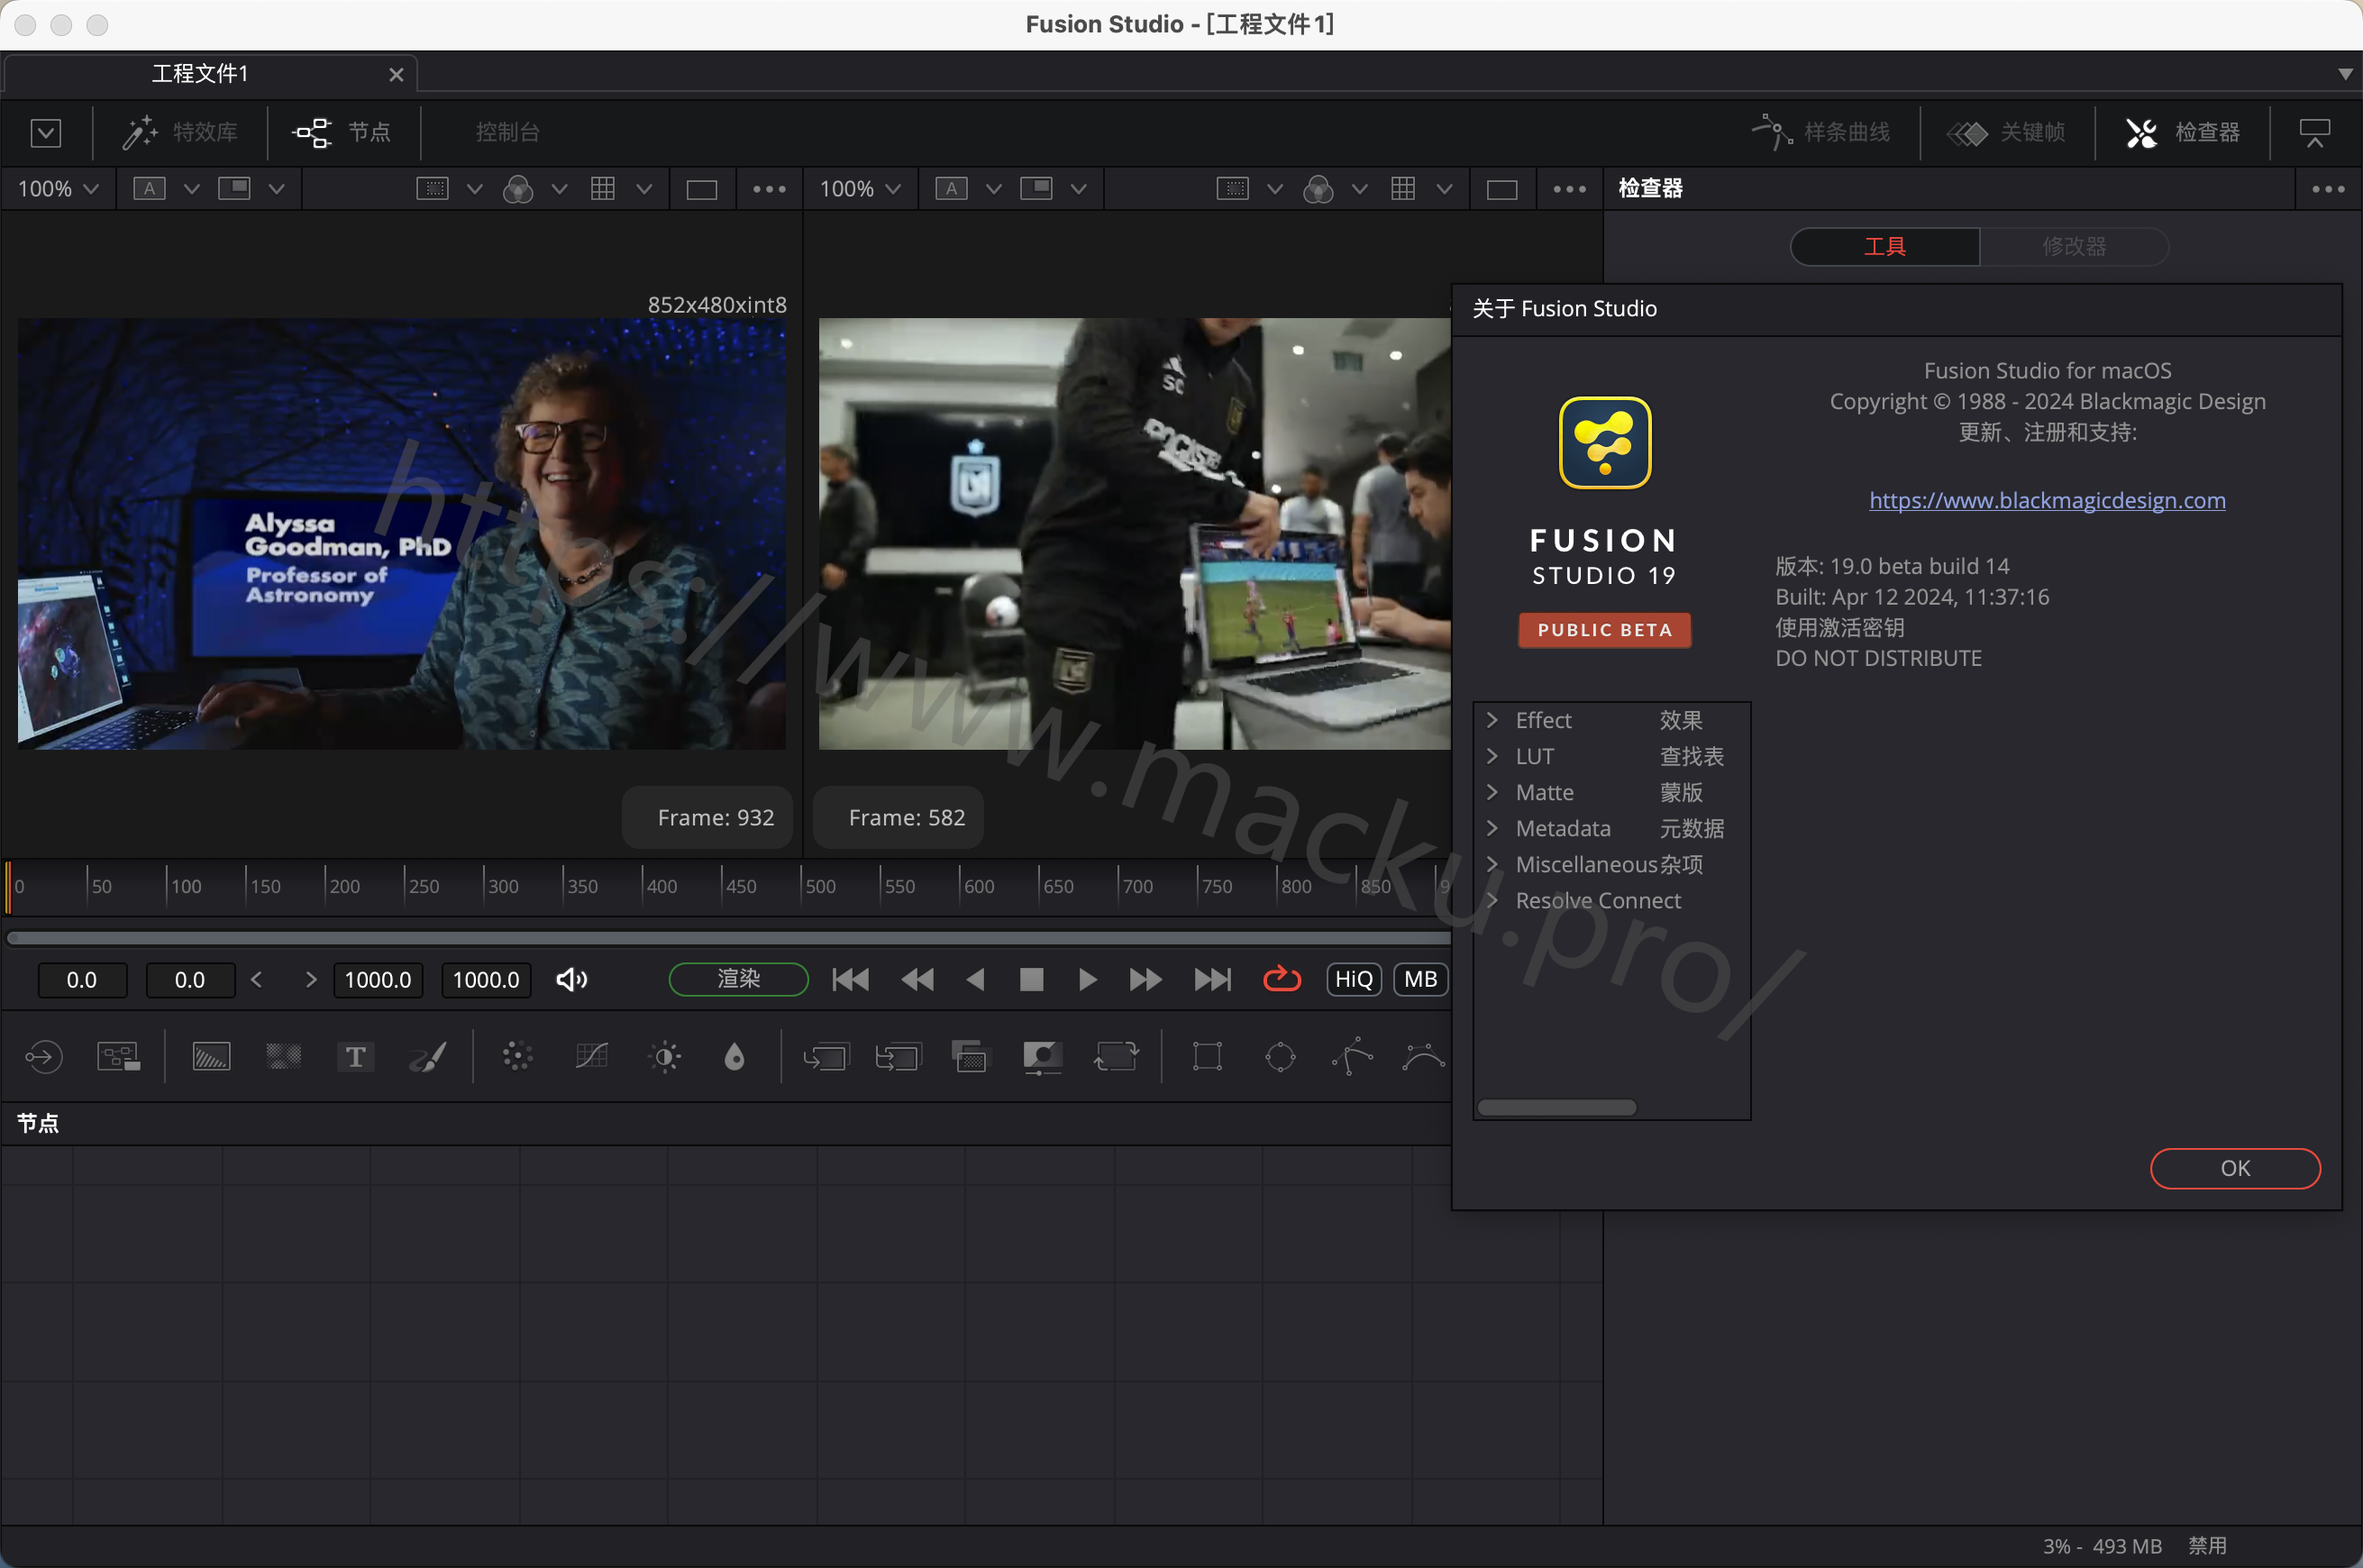The height and width of the screenshot is (1568, 2363).
Task: Go to the first frame
Action: 851,980
